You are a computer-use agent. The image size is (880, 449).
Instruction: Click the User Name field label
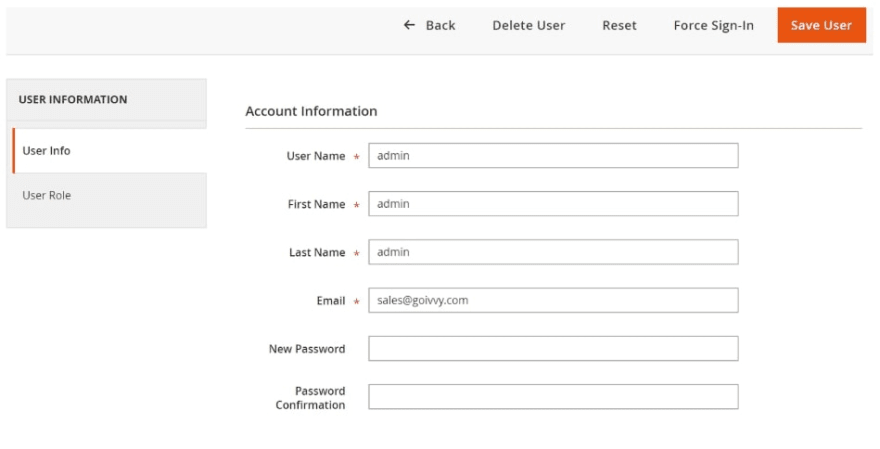pos(316,156)
